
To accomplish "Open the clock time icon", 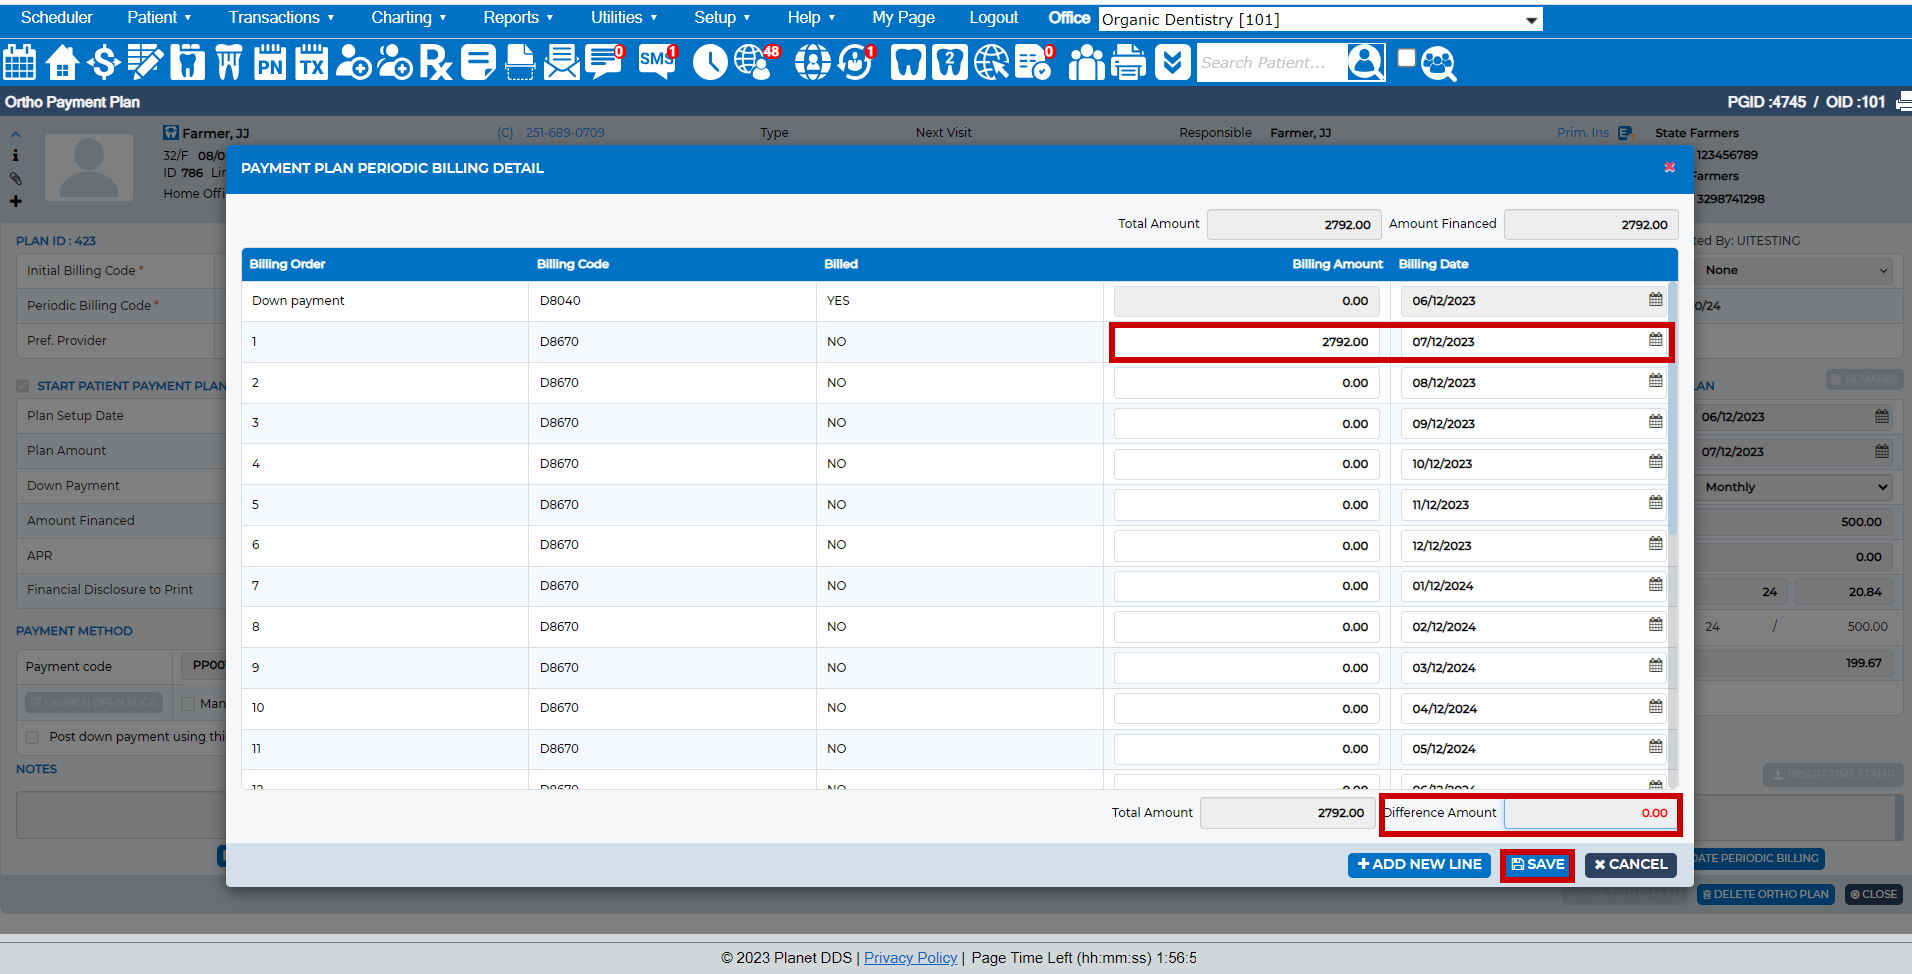I will (x=710, y=62).
